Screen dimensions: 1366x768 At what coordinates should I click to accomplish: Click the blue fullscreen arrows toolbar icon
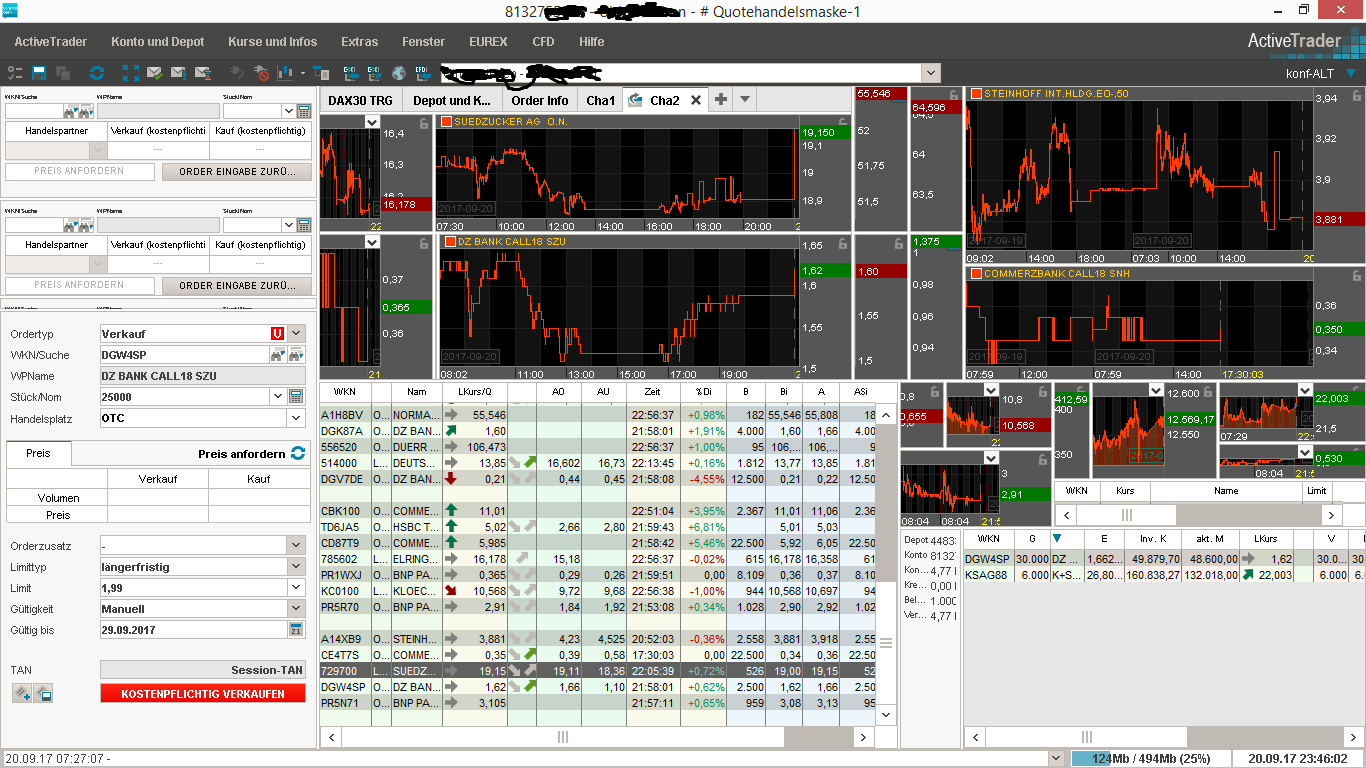click(x=131, y=72)
